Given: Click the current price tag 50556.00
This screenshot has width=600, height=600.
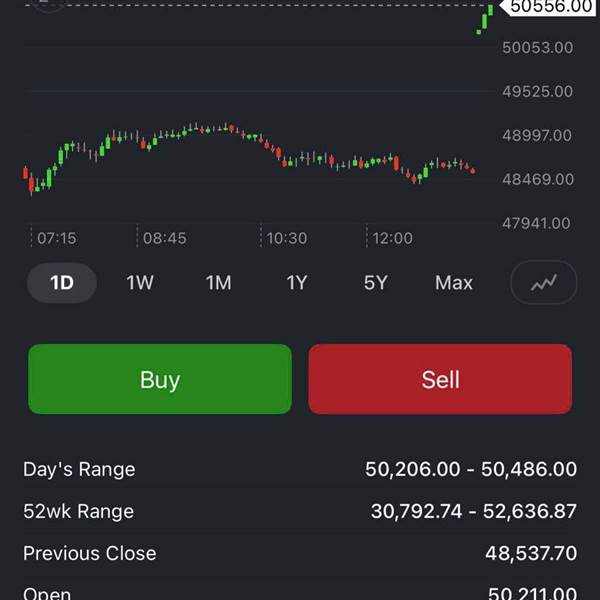Looking at the screenshot, I should point(551,7).
